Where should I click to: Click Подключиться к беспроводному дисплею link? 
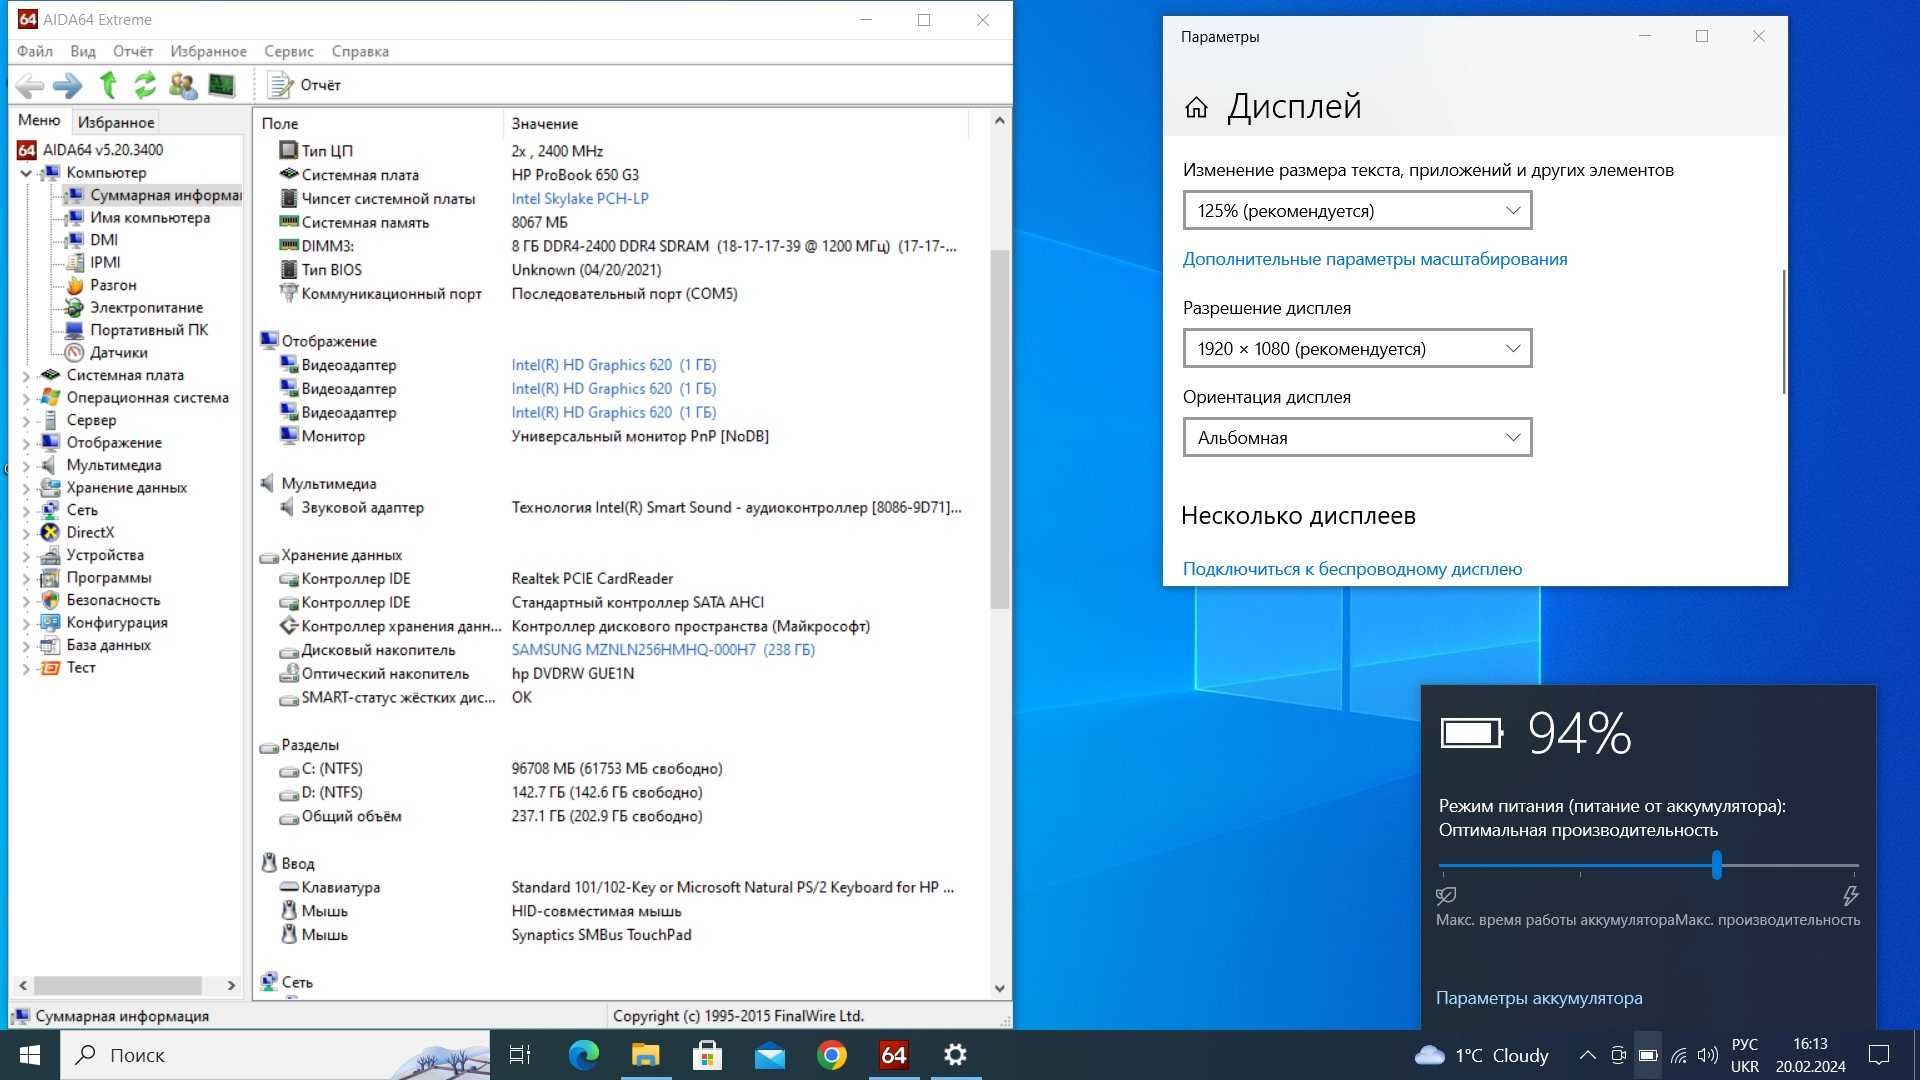pyautogui.click(x=1352, y=569)
